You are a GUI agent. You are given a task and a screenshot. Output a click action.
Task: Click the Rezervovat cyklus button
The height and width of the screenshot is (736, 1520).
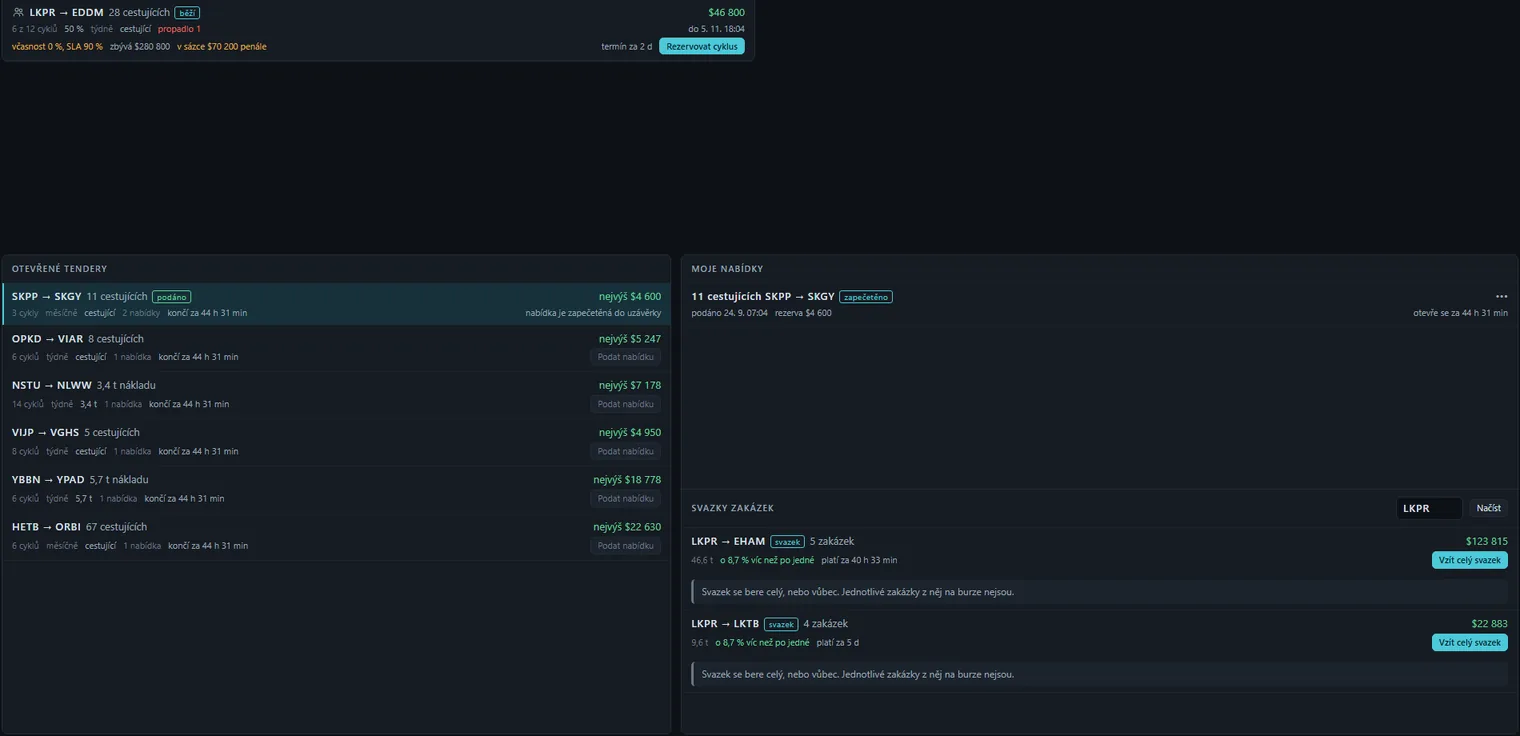(x=702, y=46)
